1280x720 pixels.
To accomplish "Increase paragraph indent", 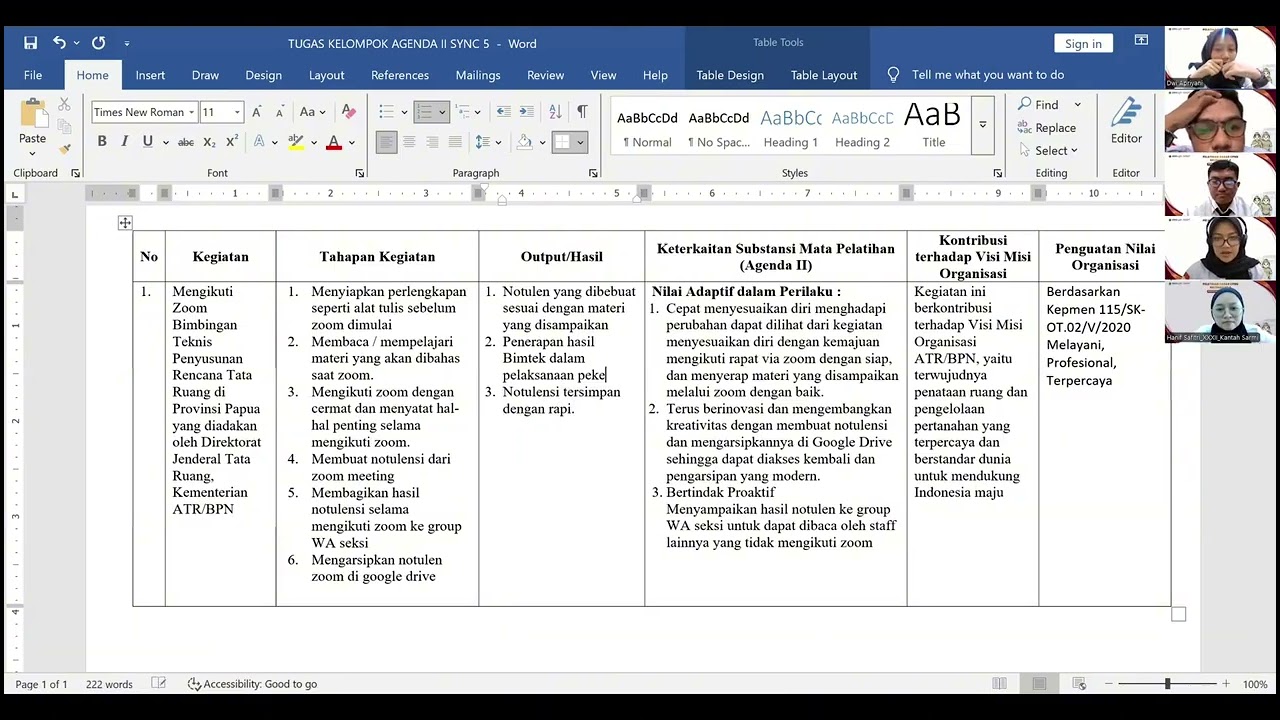I will coord(528,112).
